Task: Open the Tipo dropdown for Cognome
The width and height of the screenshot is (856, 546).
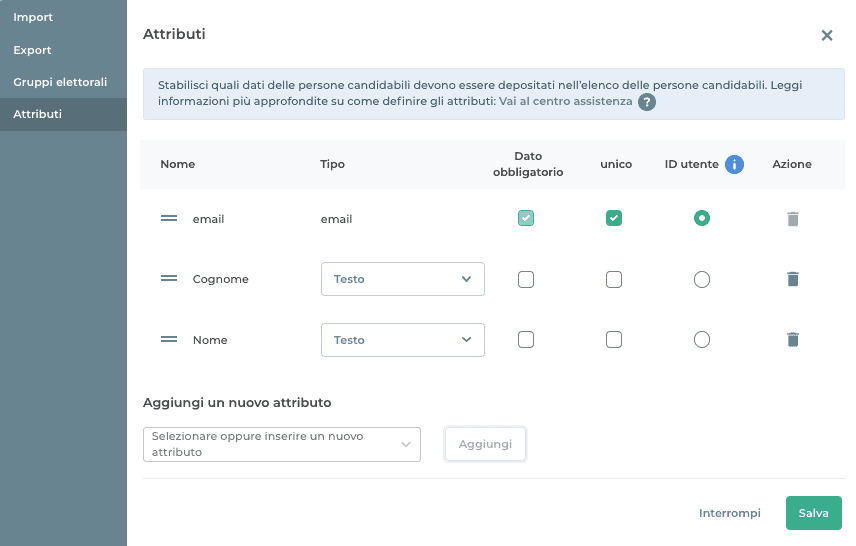Action: (402, 279)
